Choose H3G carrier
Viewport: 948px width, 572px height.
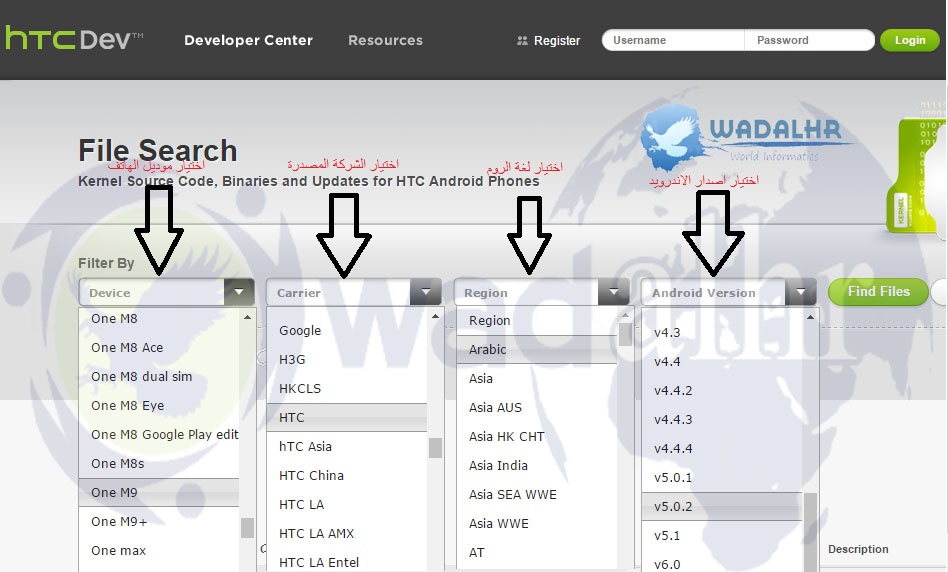347,360
